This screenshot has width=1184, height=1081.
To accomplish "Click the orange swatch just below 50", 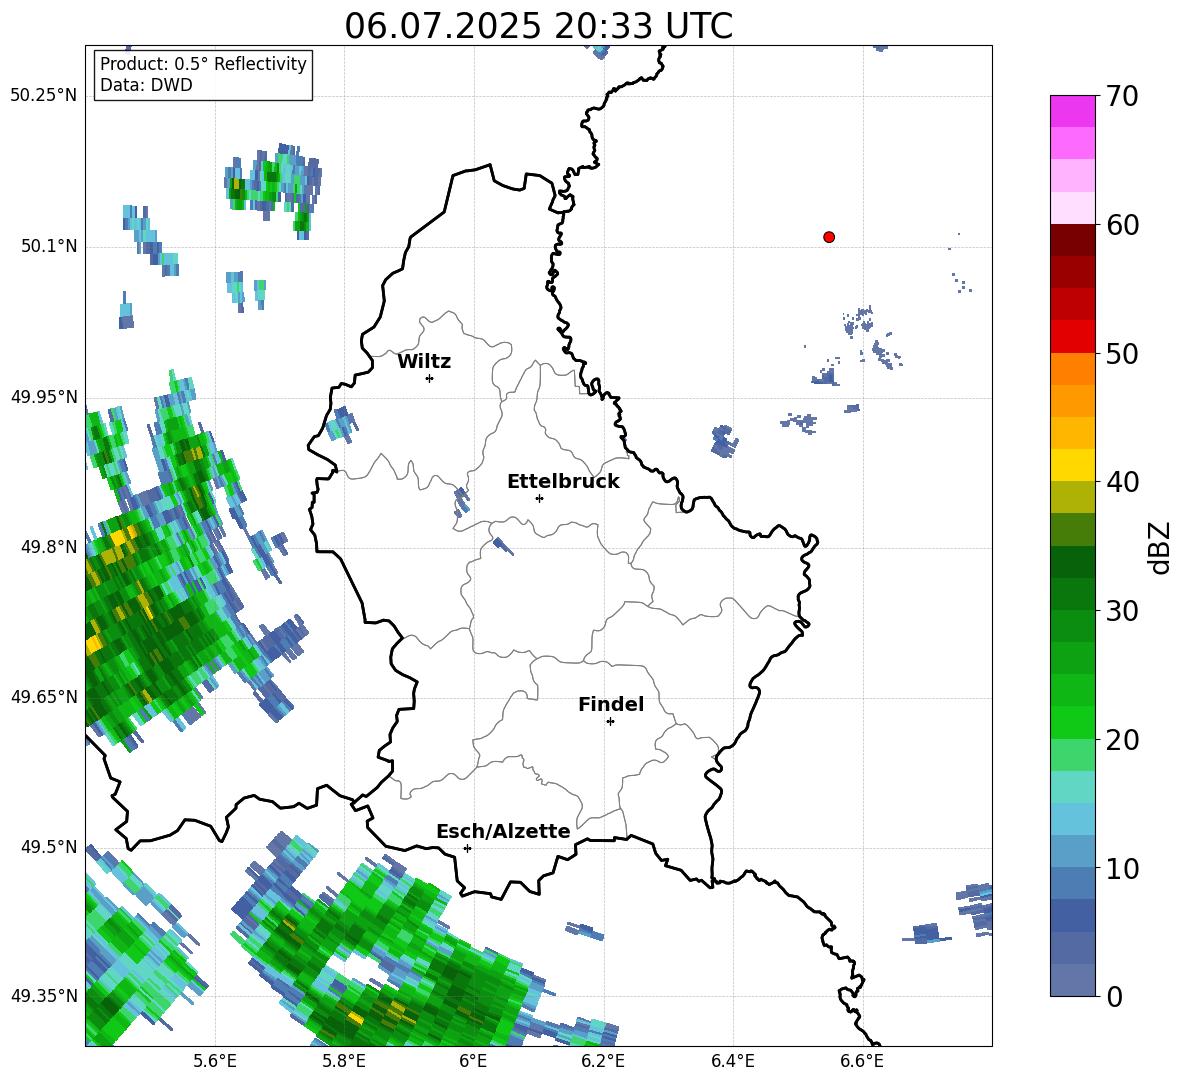I will (x=1072, y=368).
